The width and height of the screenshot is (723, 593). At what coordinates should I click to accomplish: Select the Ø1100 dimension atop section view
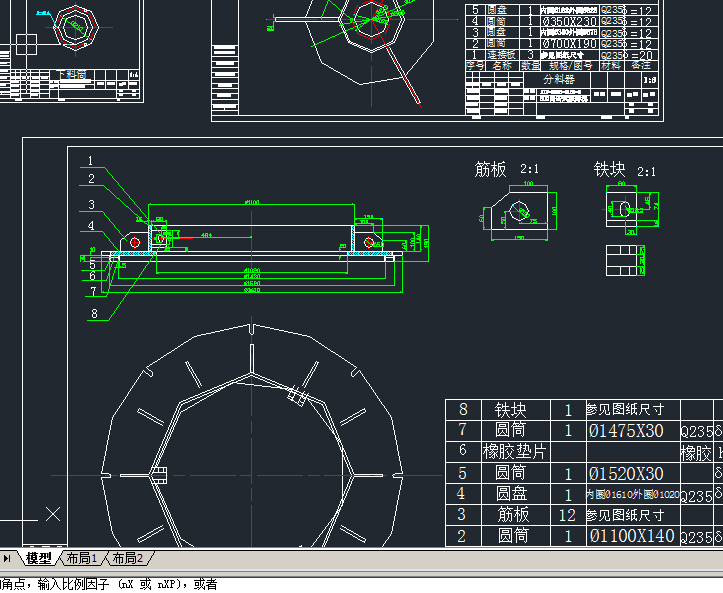click(252, 202)
